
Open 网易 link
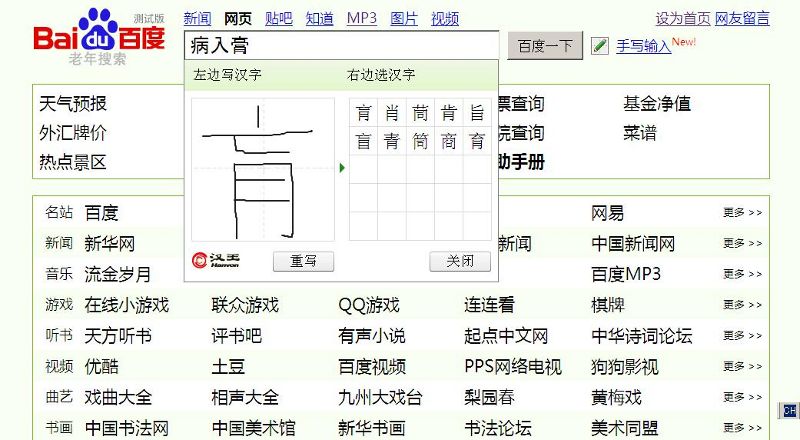608,213
